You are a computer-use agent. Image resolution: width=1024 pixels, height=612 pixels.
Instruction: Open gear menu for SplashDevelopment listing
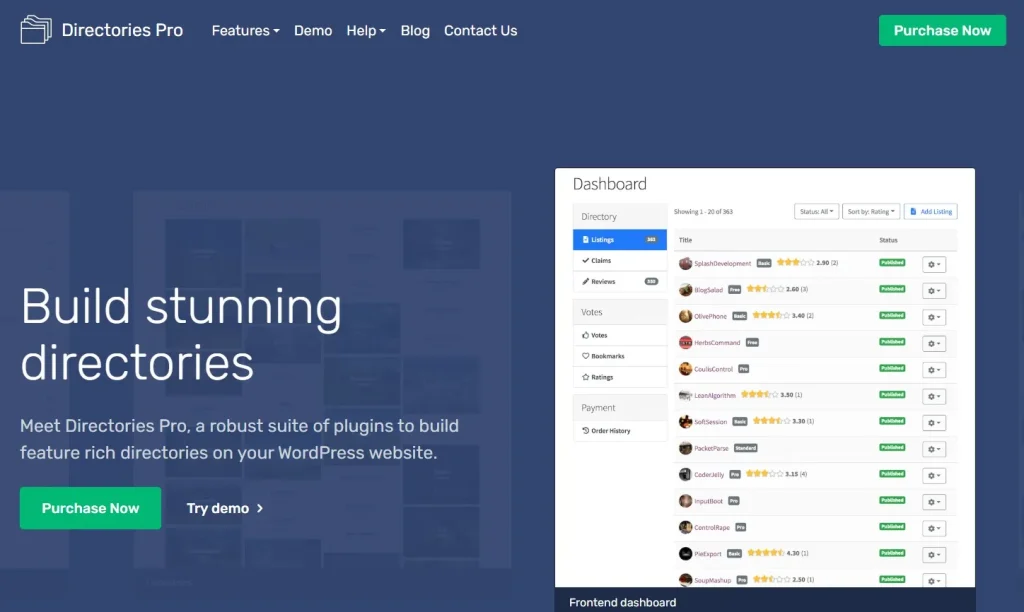point(934,265)
